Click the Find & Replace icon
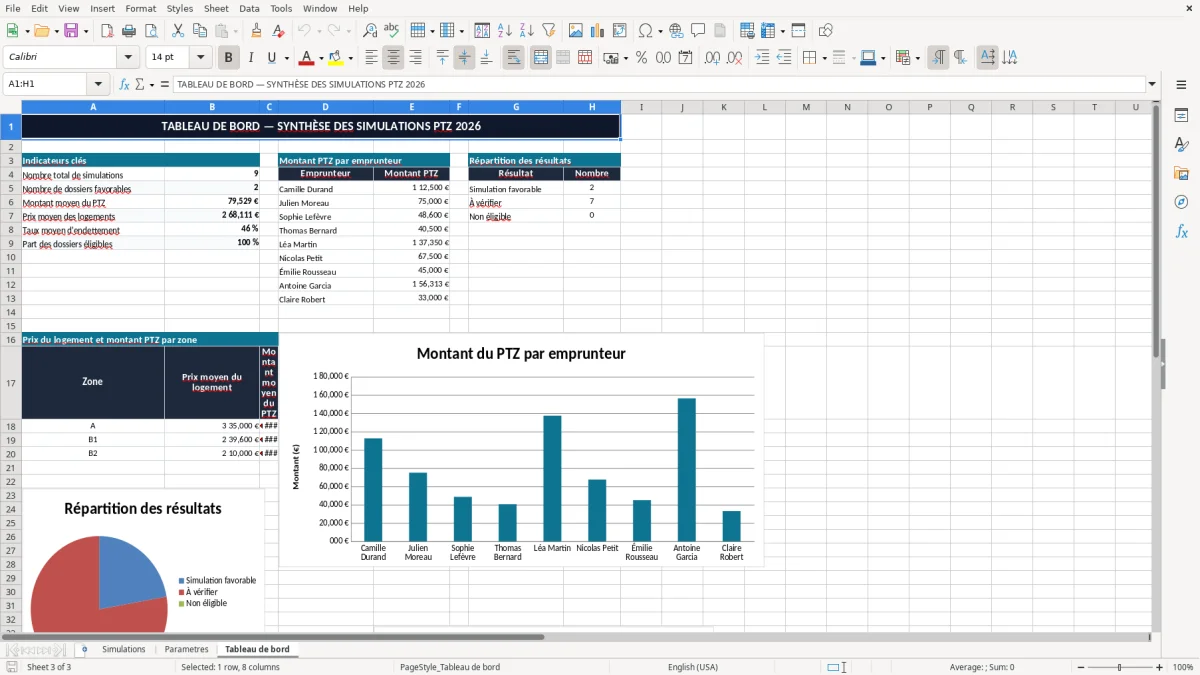 [370, 31]
